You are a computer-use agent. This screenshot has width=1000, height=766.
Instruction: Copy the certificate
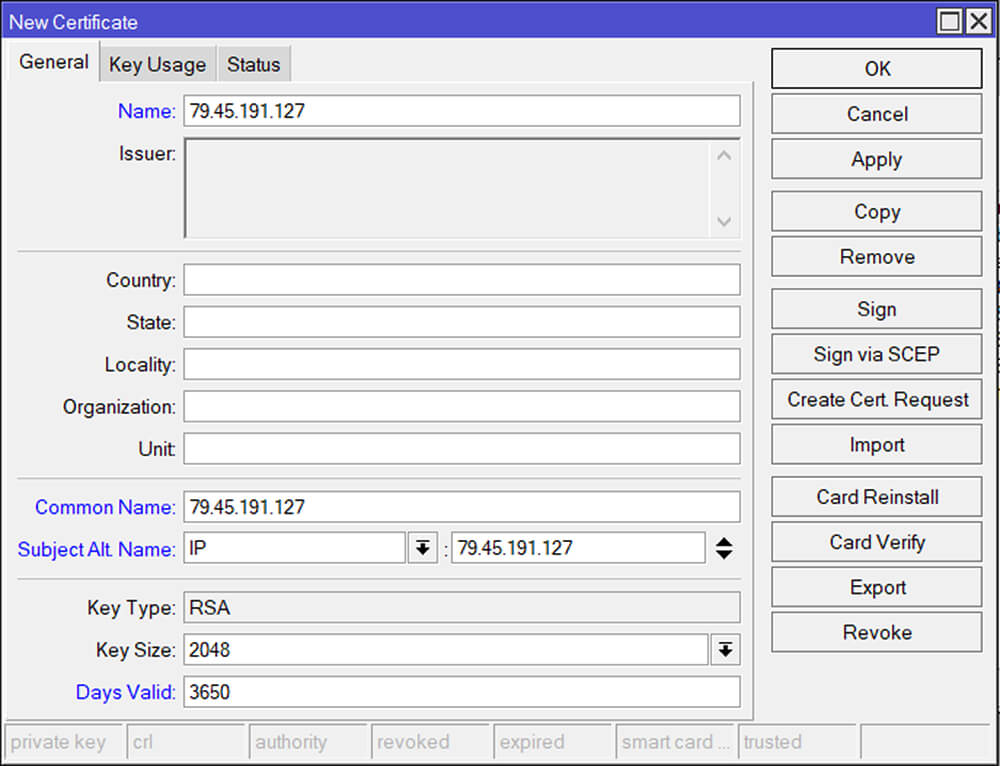(876, 211)
